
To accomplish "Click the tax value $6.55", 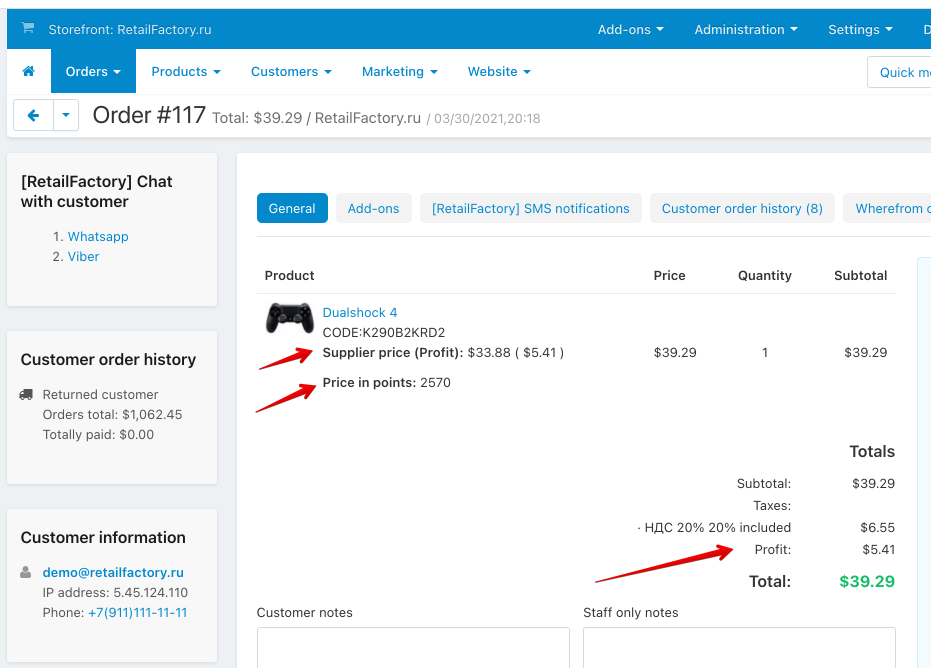I will pos(878,527).
